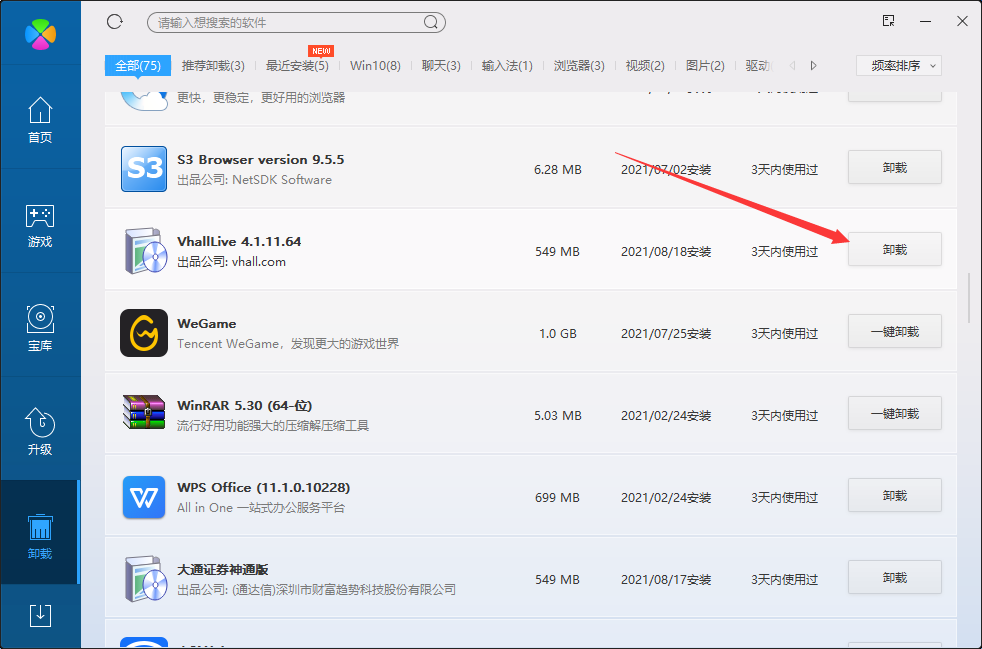Screen dimensions: 982x649
Task: Click the 大通证券神通版 app icon
Action: point(146,579)
